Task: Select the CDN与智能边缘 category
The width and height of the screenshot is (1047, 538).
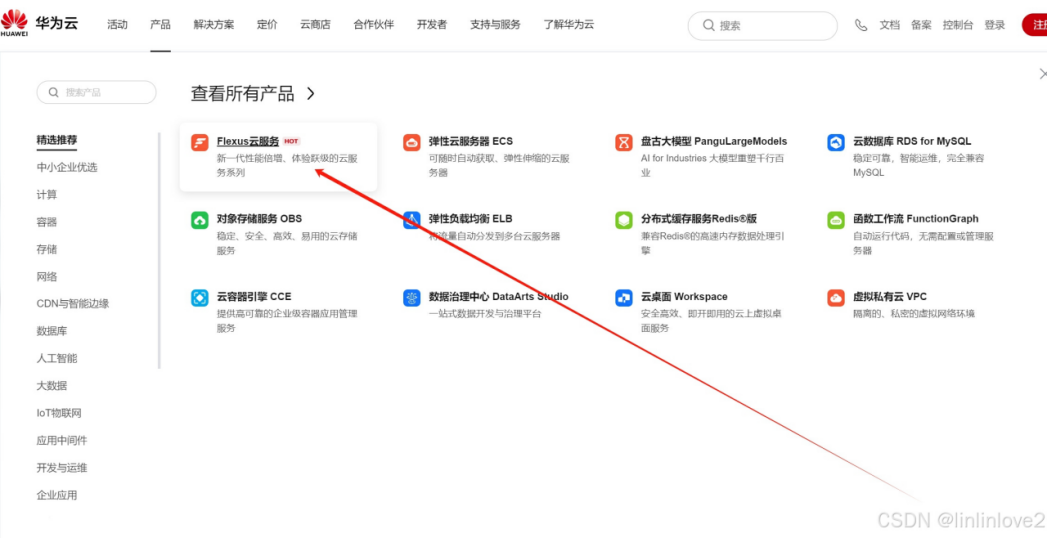Action: 73,304
